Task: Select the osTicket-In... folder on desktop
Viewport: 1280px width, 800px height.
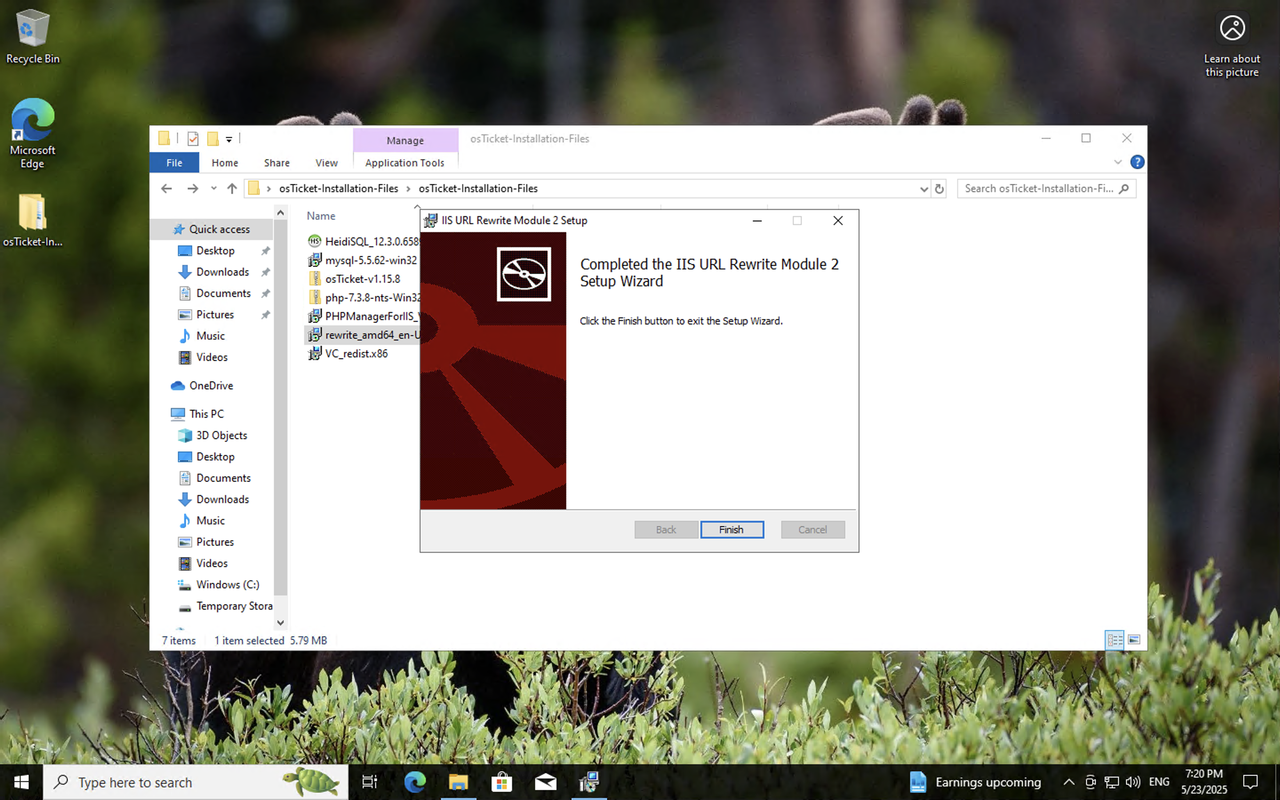Action: (32, 220)
